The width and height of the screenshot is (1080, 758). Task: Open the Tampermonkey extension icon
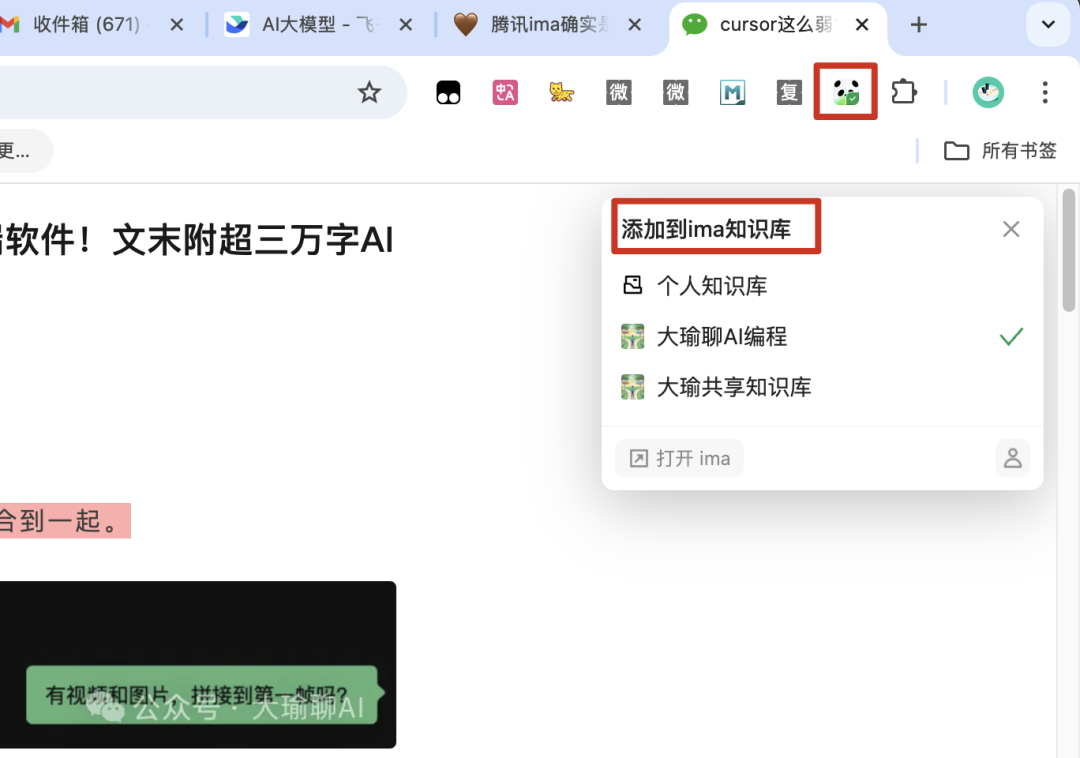click(x=448, y=92)
